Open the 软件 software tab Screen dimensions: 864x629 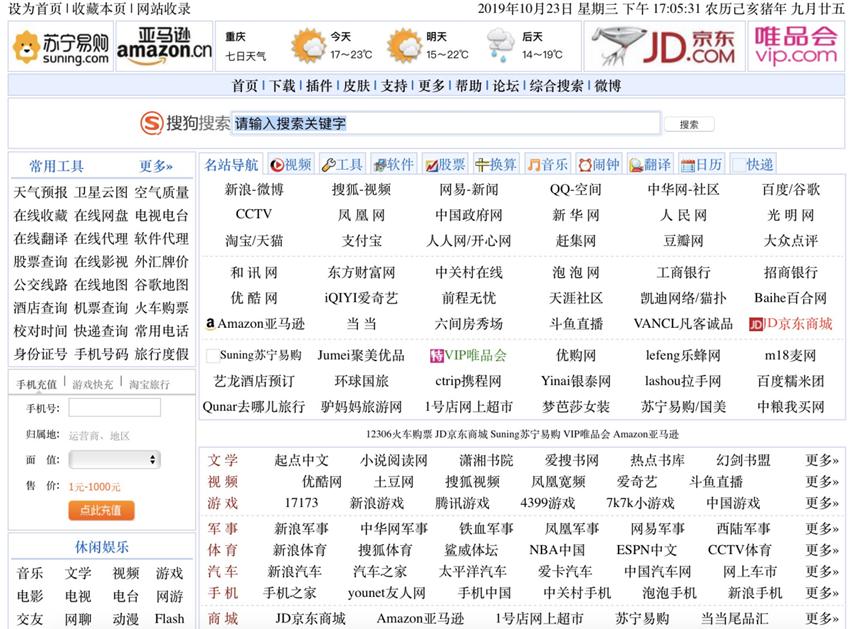pos(393,164)
